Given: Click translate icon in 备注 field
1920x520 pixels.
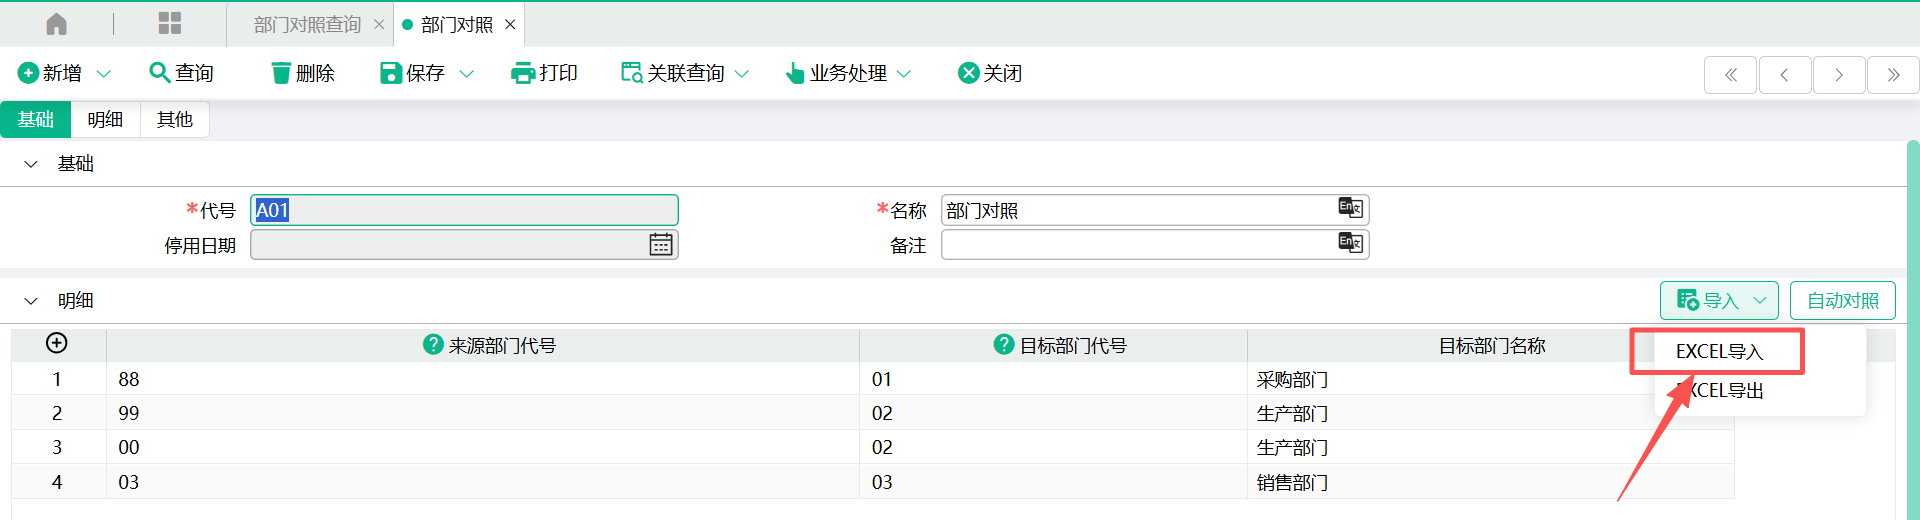Looking at the screenshot, I should [1350, 243].
